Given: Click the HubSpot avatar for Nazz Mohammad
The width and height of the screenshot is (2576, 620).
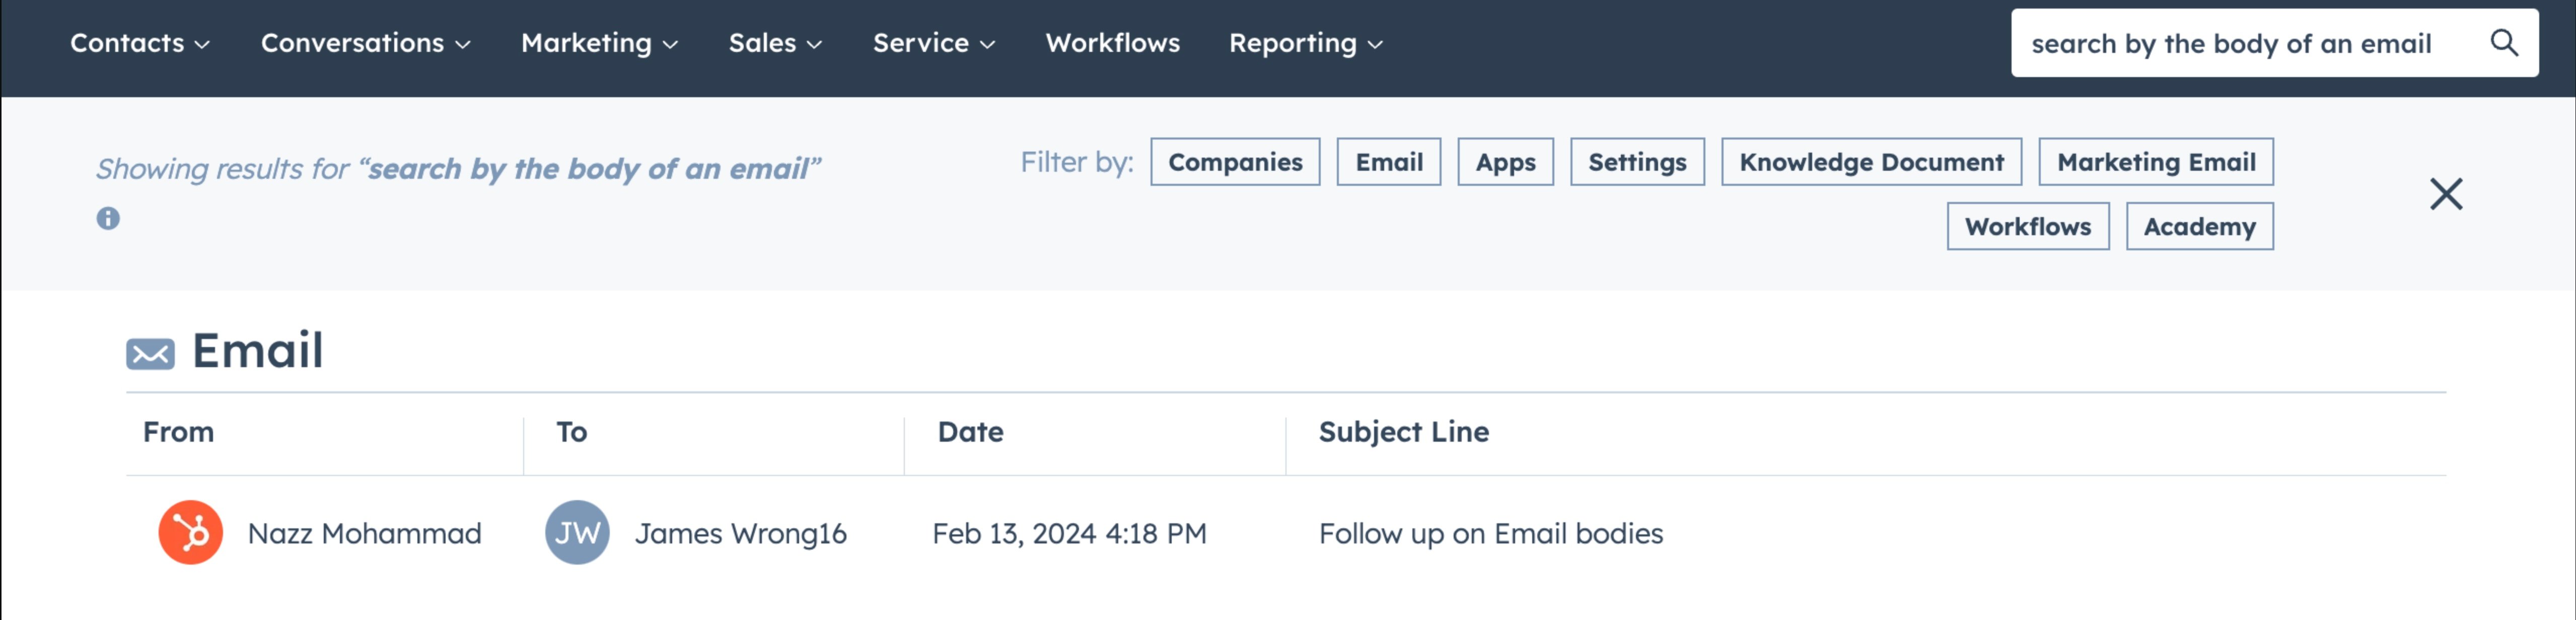Looking at the screenshot, I should (190, 532).
